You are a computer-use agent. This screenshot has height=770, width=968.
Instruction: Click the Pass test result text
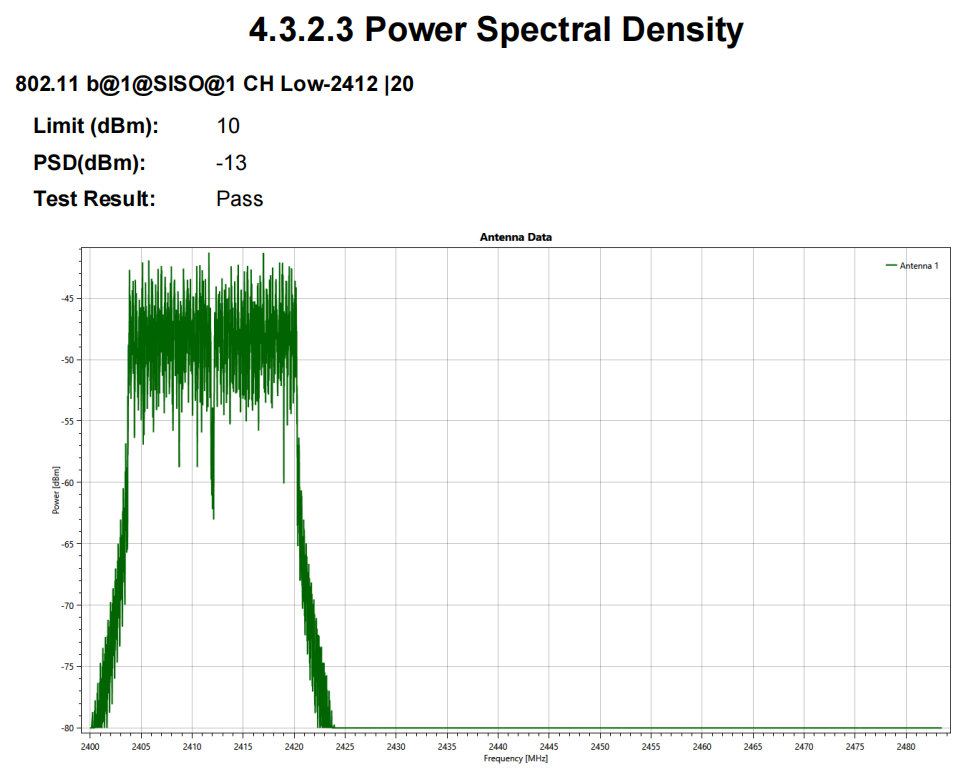[x=240, y=198]
